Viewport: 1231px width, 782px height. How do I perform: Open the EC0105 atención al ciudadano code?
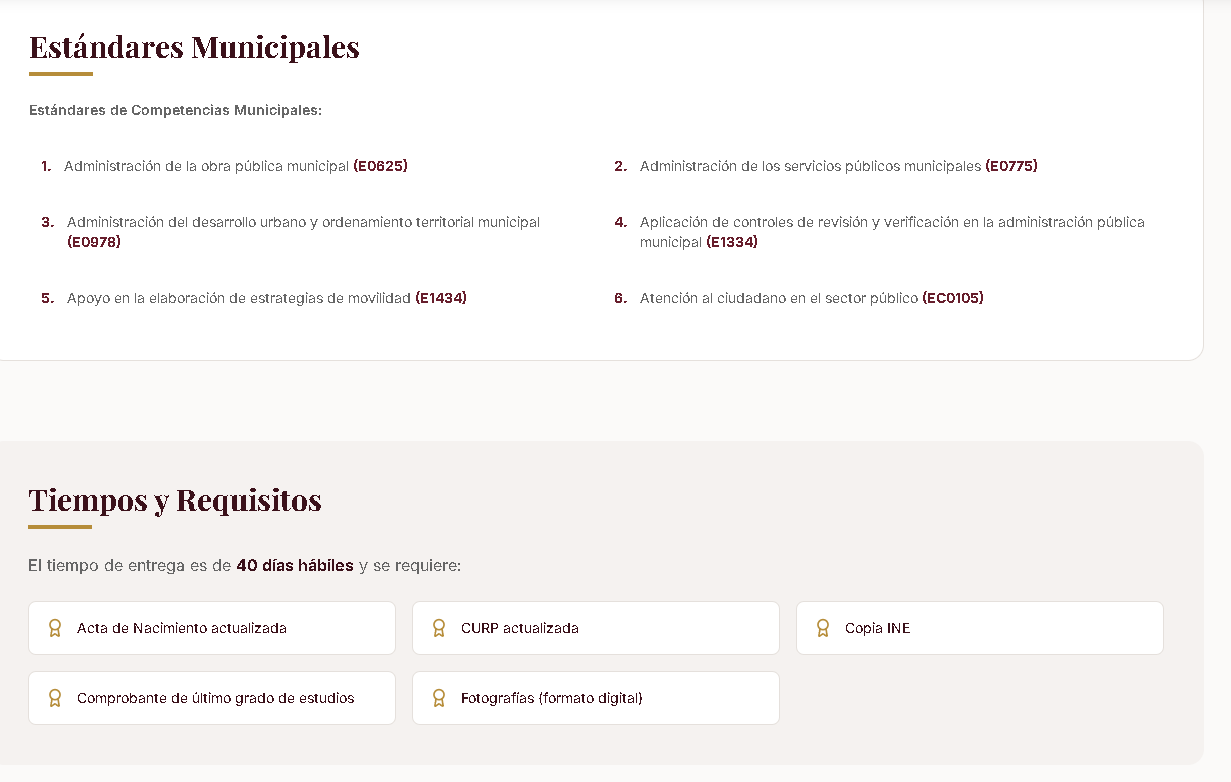coord(953,298)
